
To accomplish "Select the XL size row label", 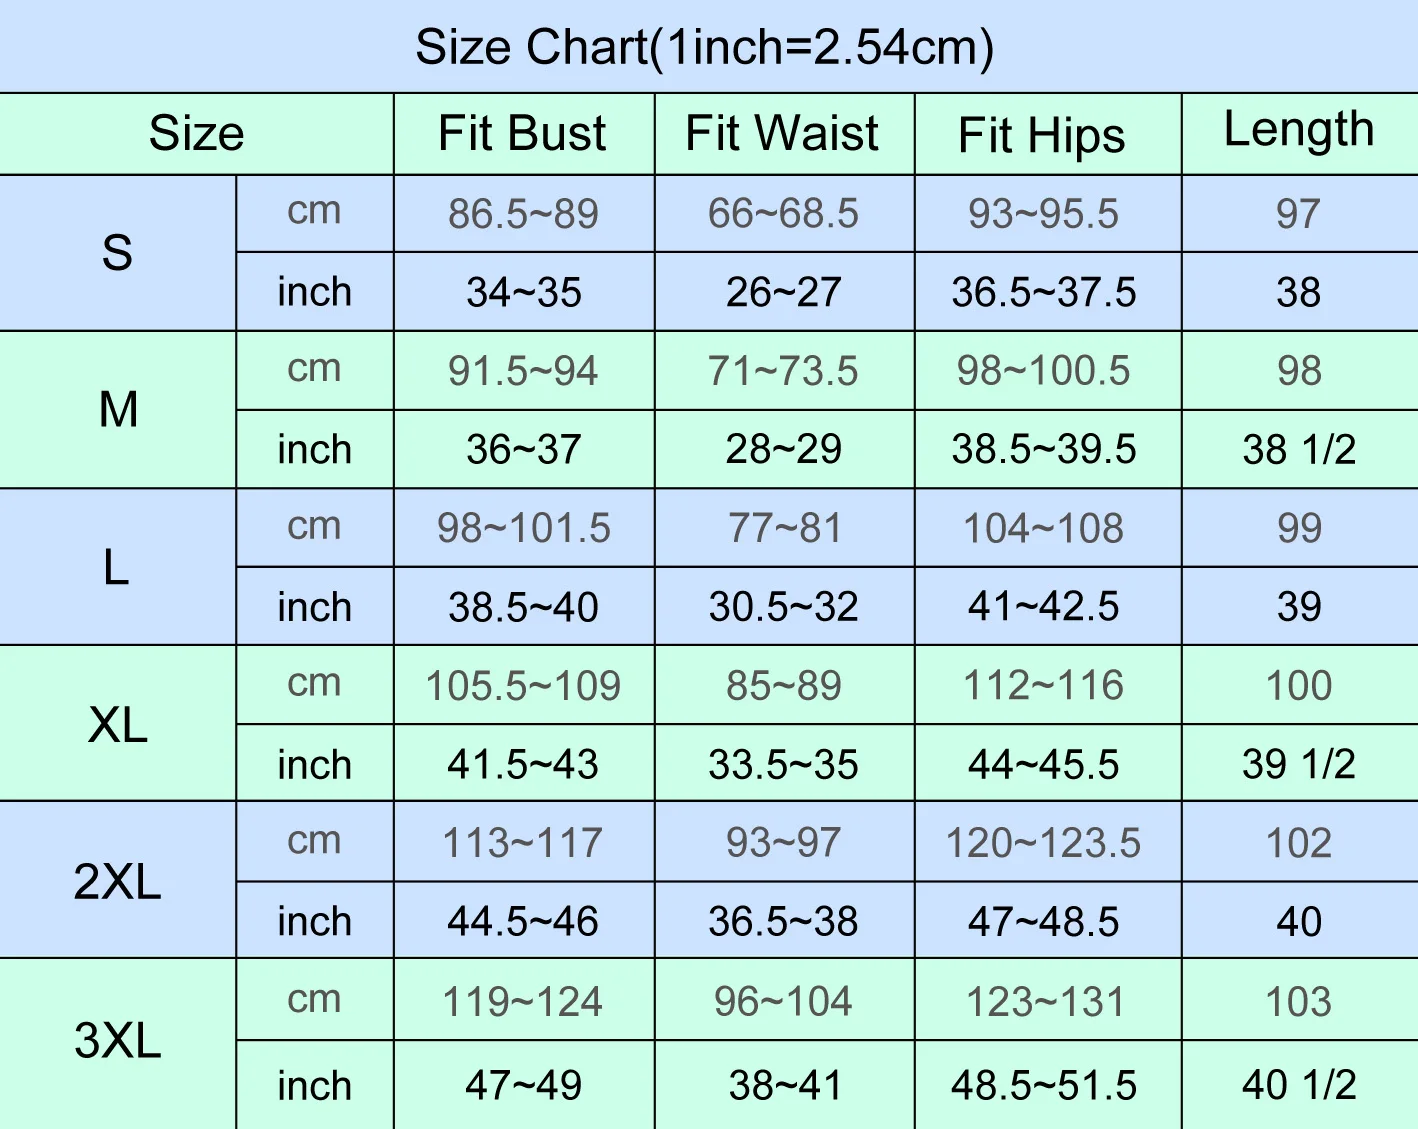I will (x=118, y=725).
